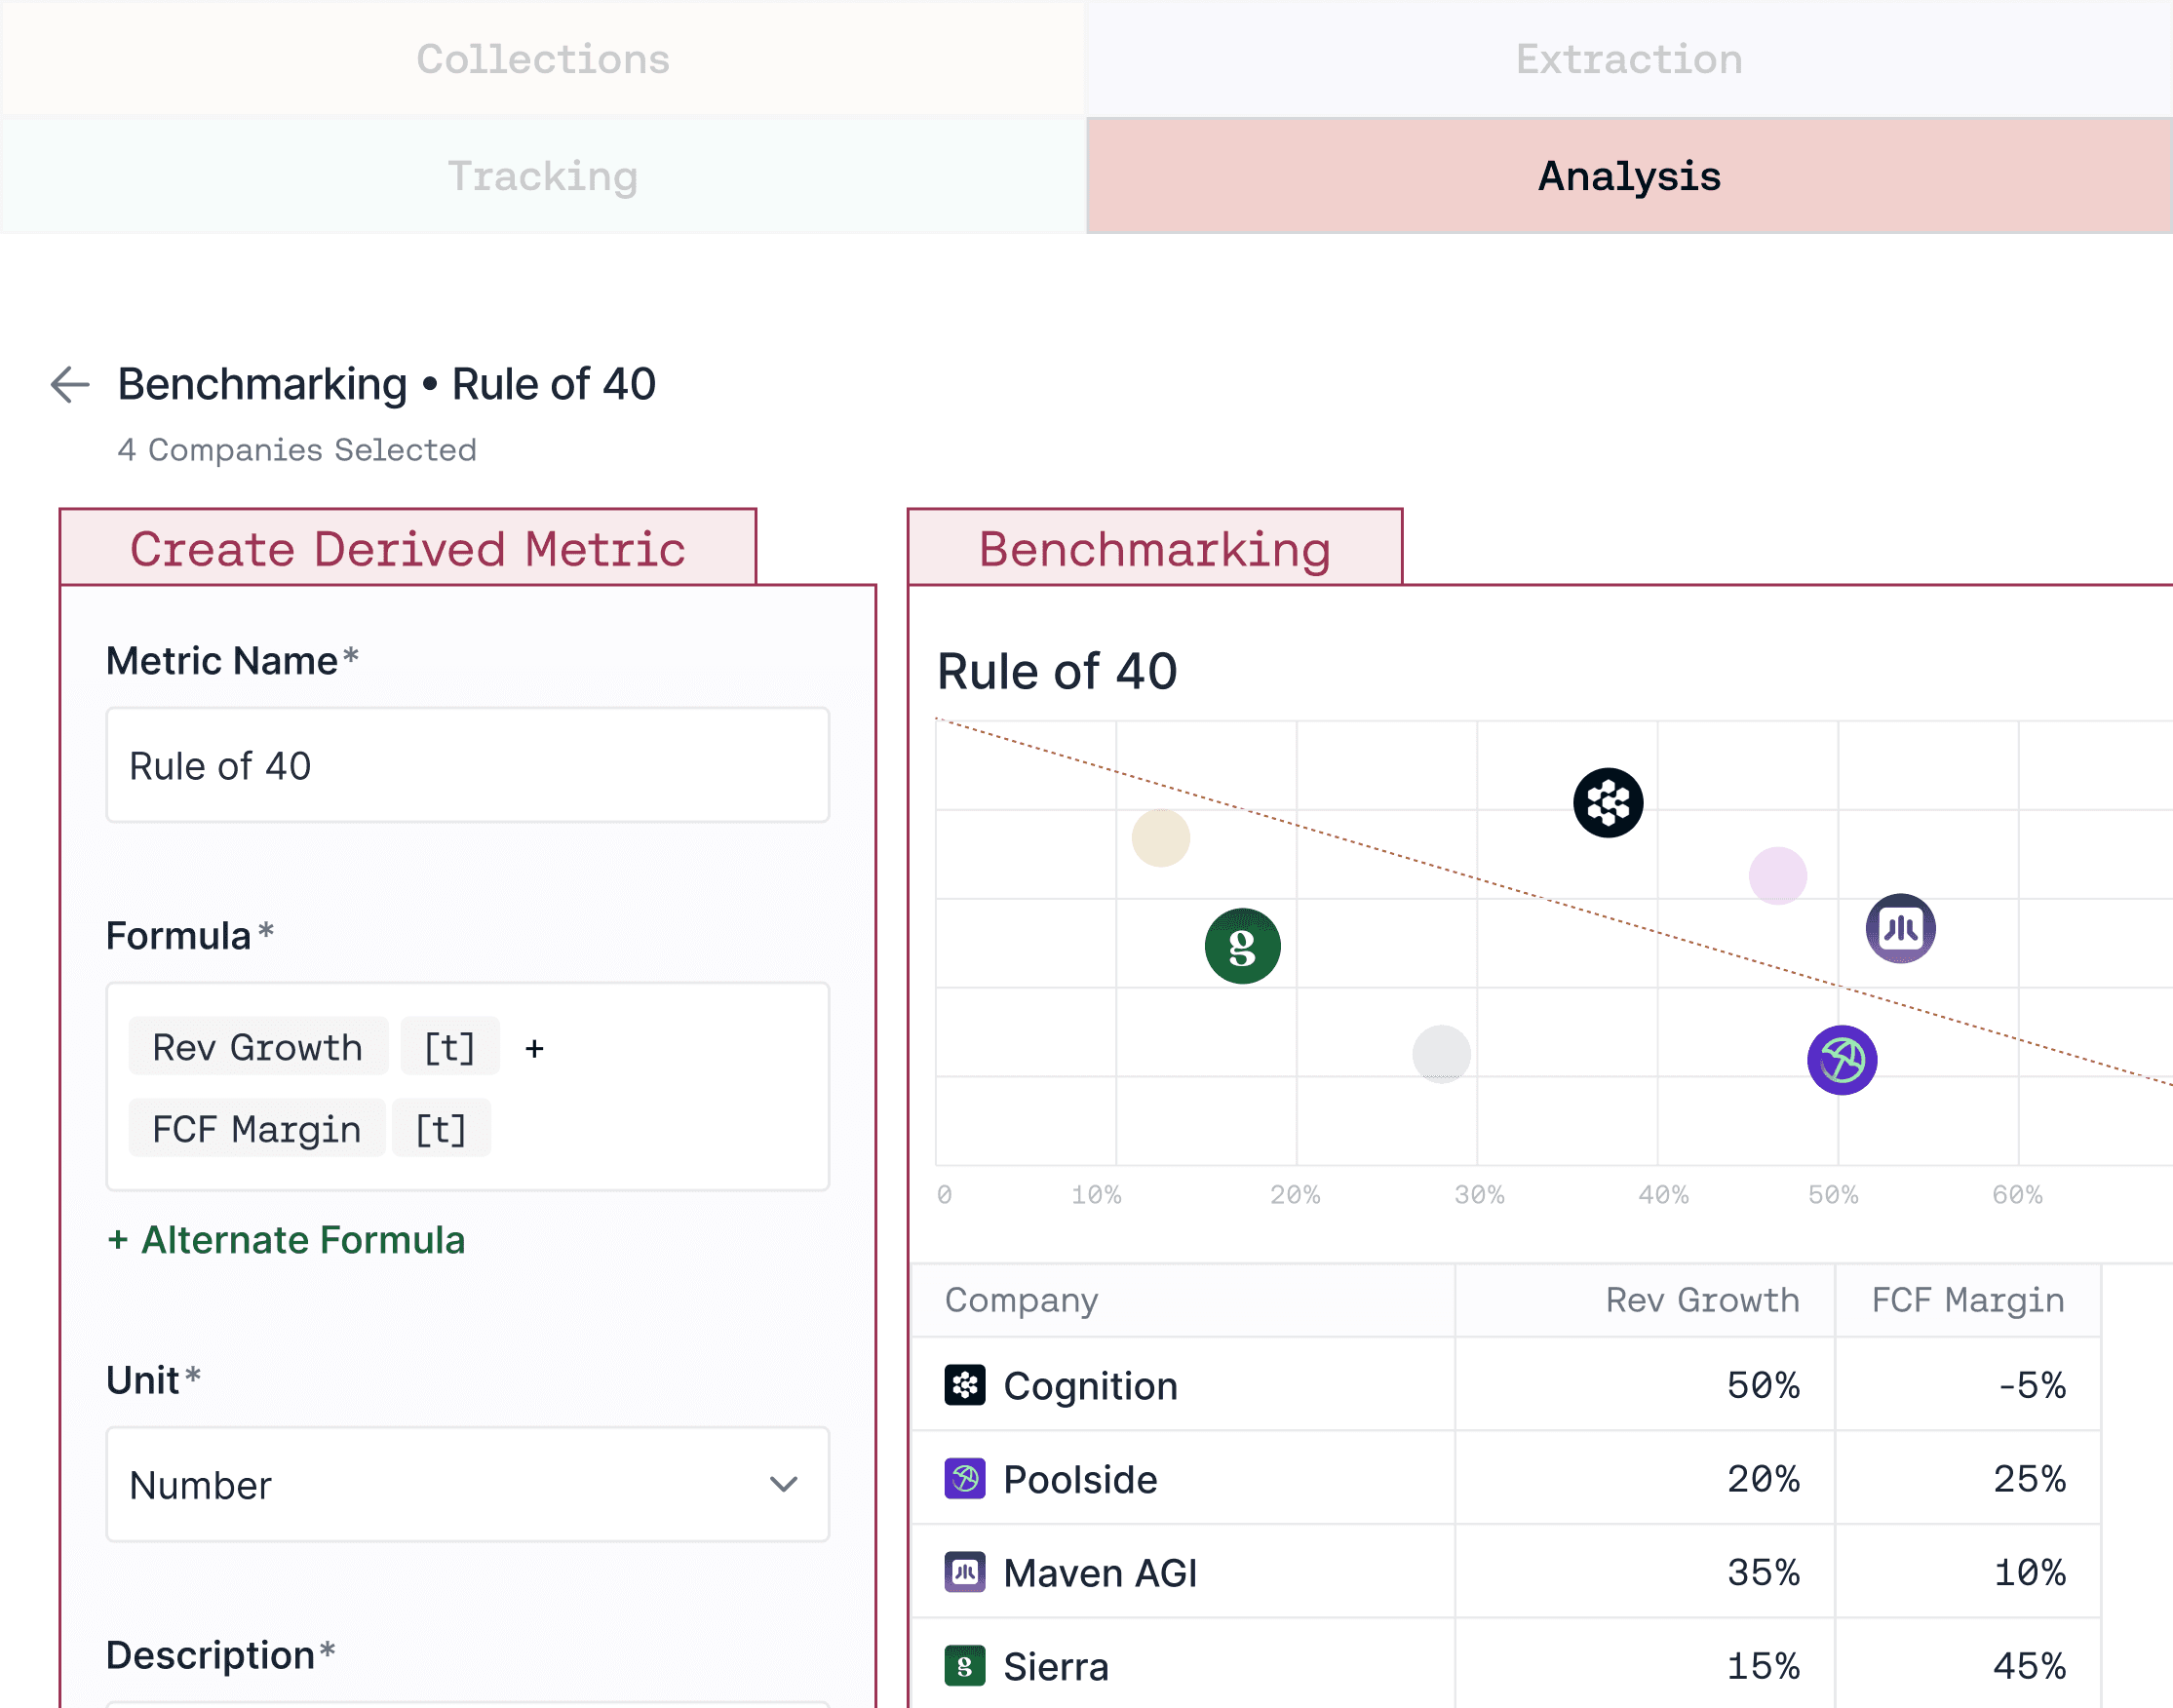Image resolution: width=2173 pixels, height=1708 pixels.
Task: Click the Cognition icon in the table
Action: [x=964, y=1385]
